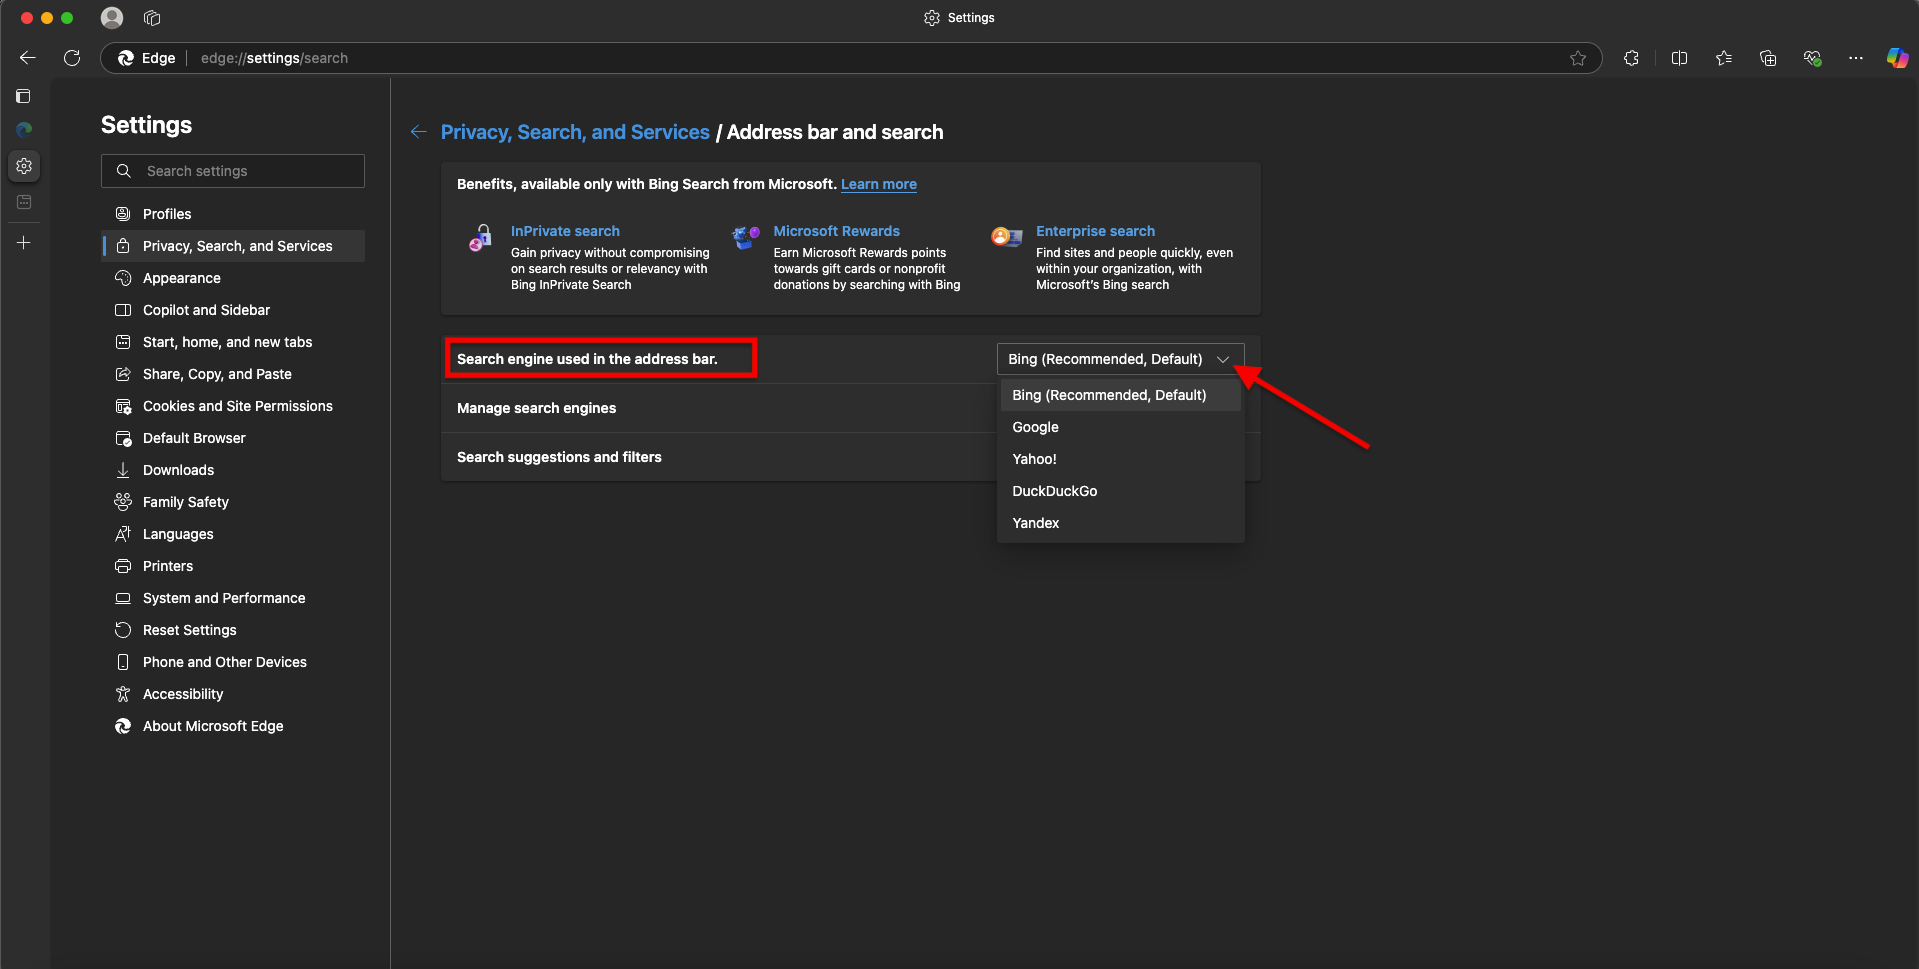Reload the page with refresh icon
The width and height of the screenshot is (1919, 969).
coord(72,58)
